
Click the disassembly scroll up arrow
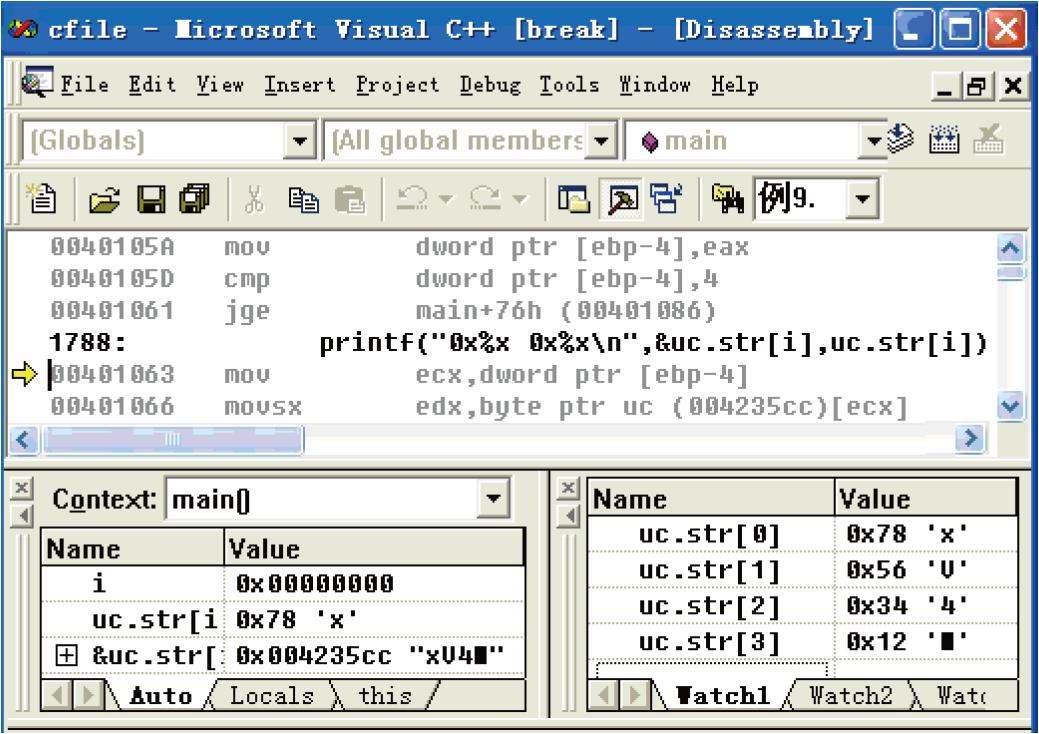pyautogui.click(x=1010, y=248)
